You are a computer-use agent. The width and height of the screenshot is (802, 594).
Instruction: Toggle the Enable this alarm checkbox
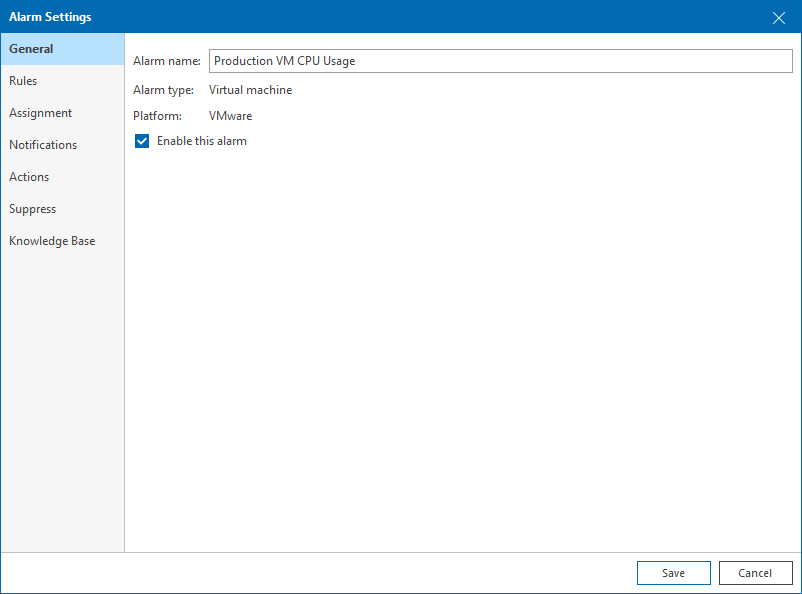pyautogui.click(x=142, y=141)
